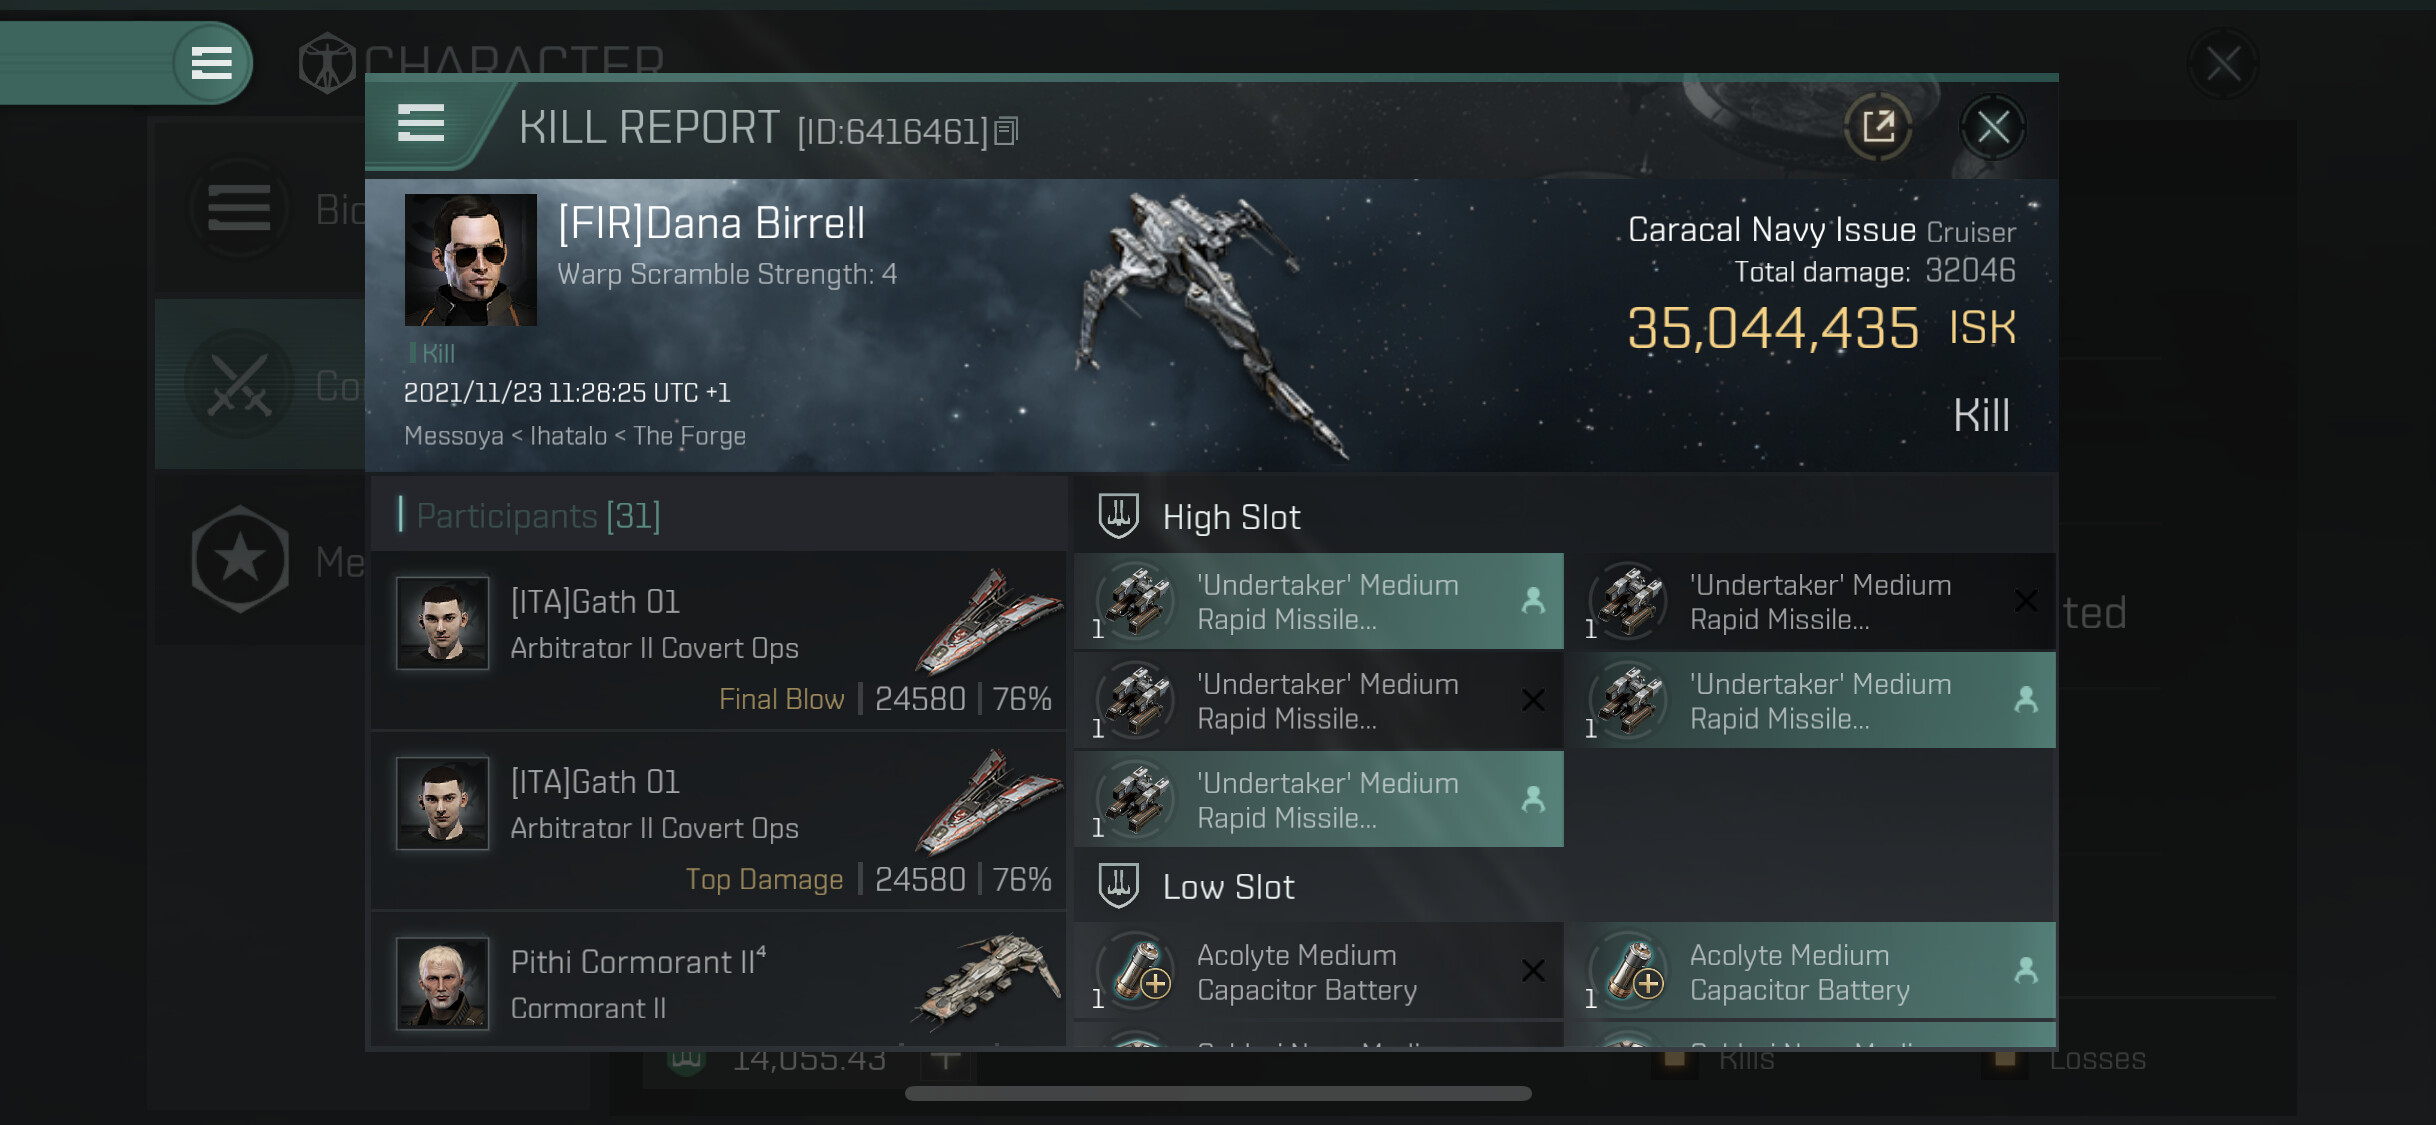Click the share kill report icon

[1878, 127]
